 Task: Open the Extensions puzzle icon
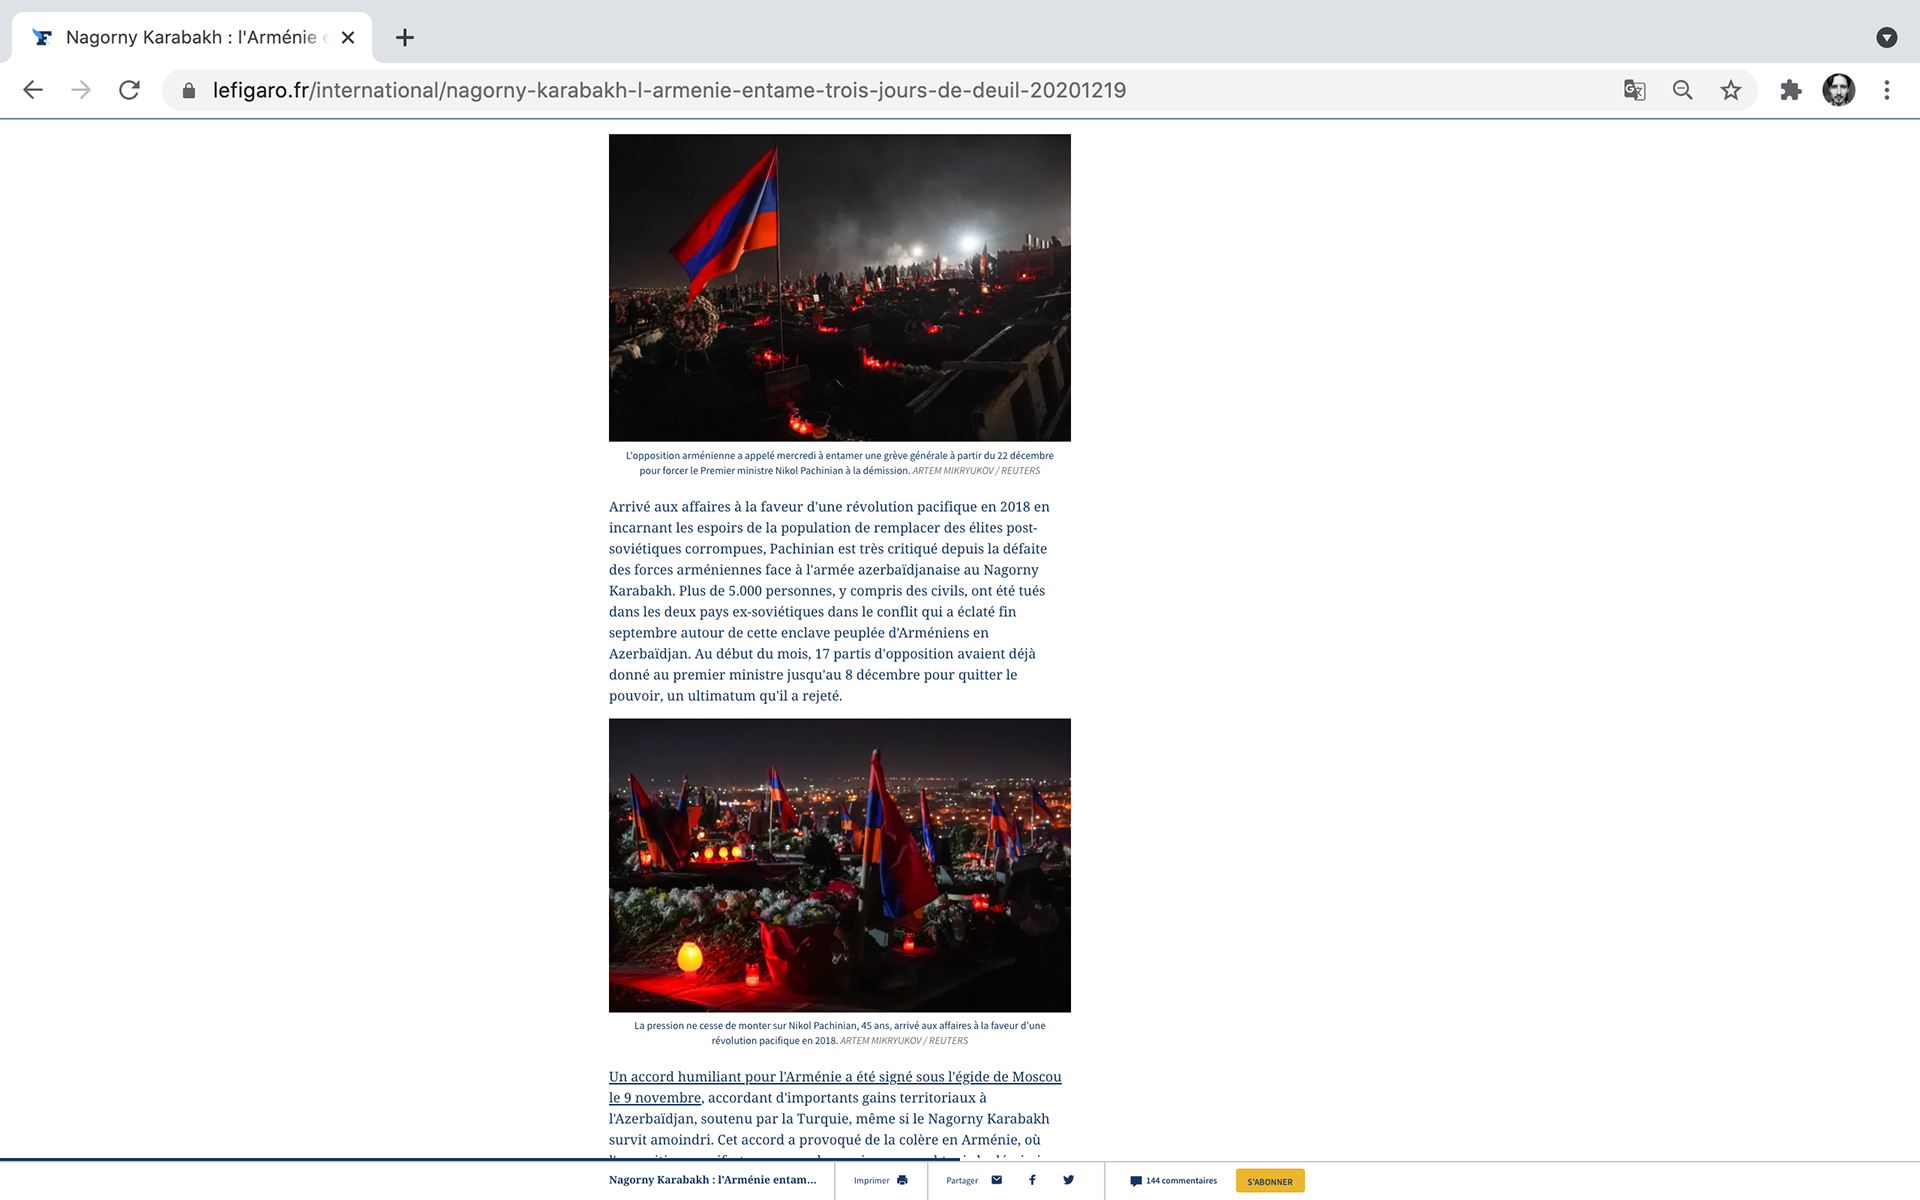point(1790,90)
